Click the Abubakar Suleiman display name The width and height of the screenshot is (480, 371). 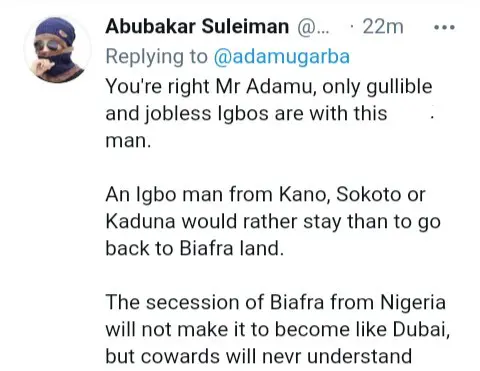[x=197, y=26]
